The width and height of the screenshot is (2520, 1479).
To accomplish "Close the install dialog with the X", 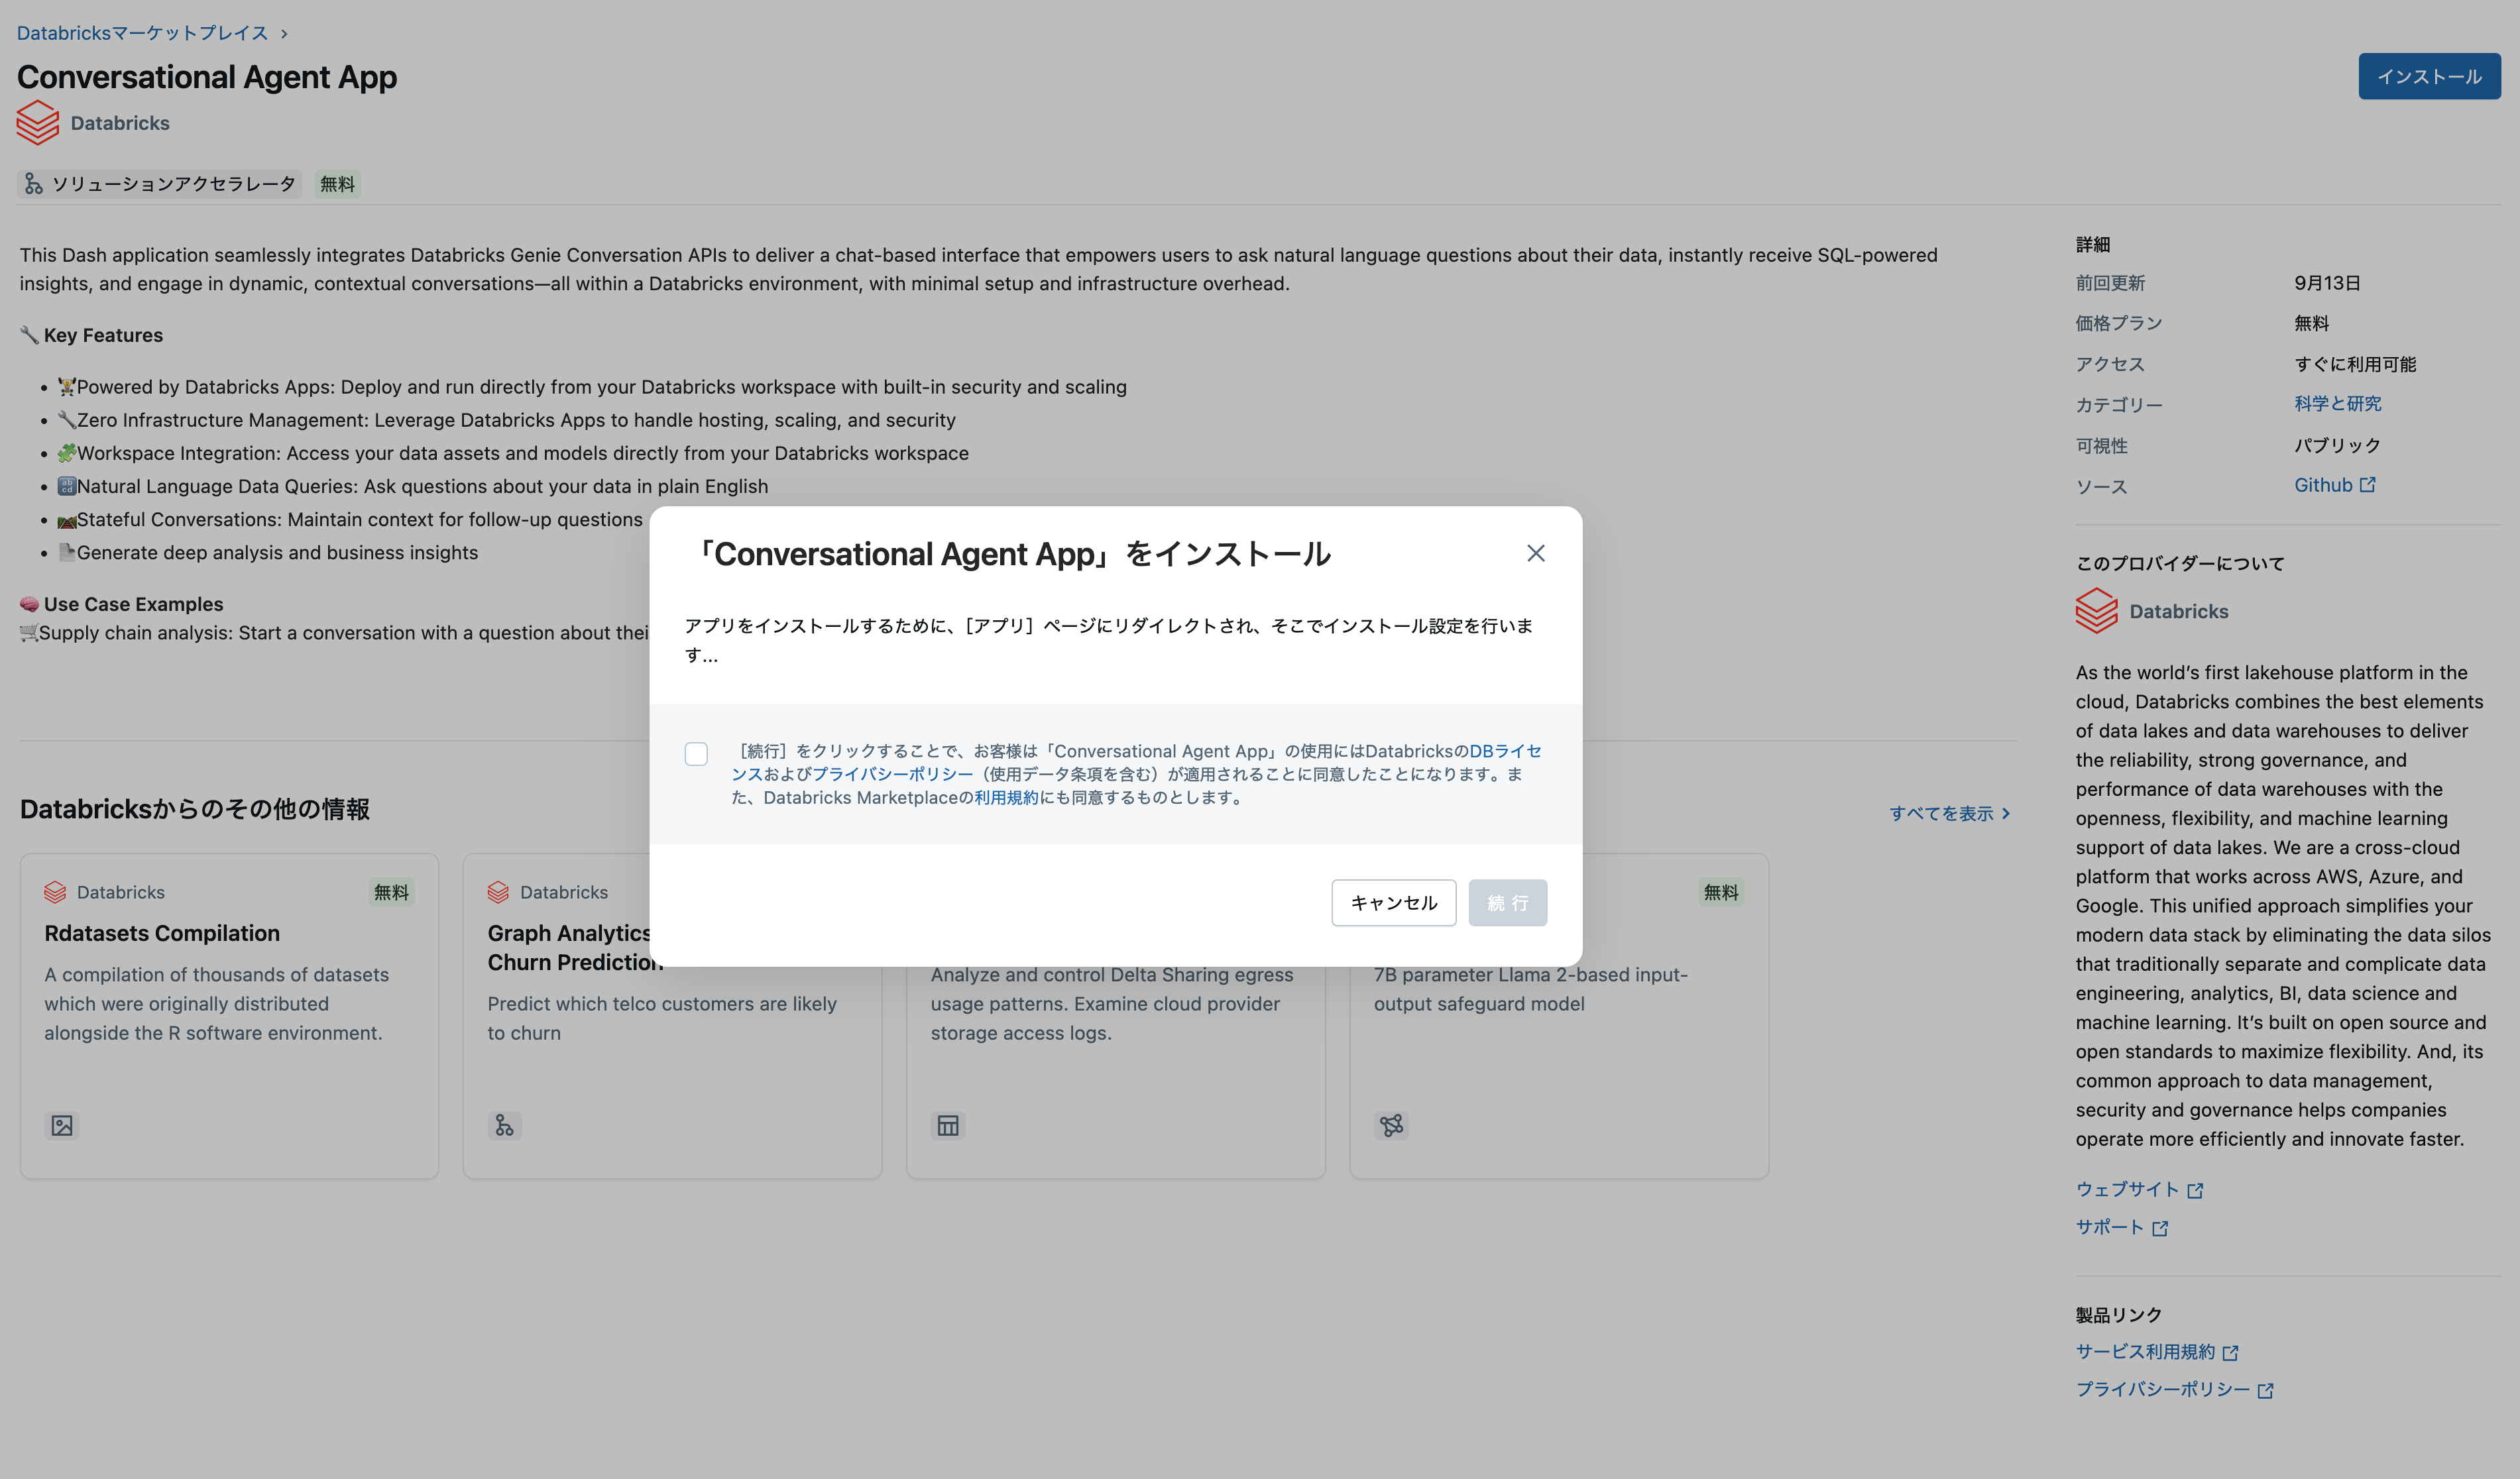I will click(1536, 552).
